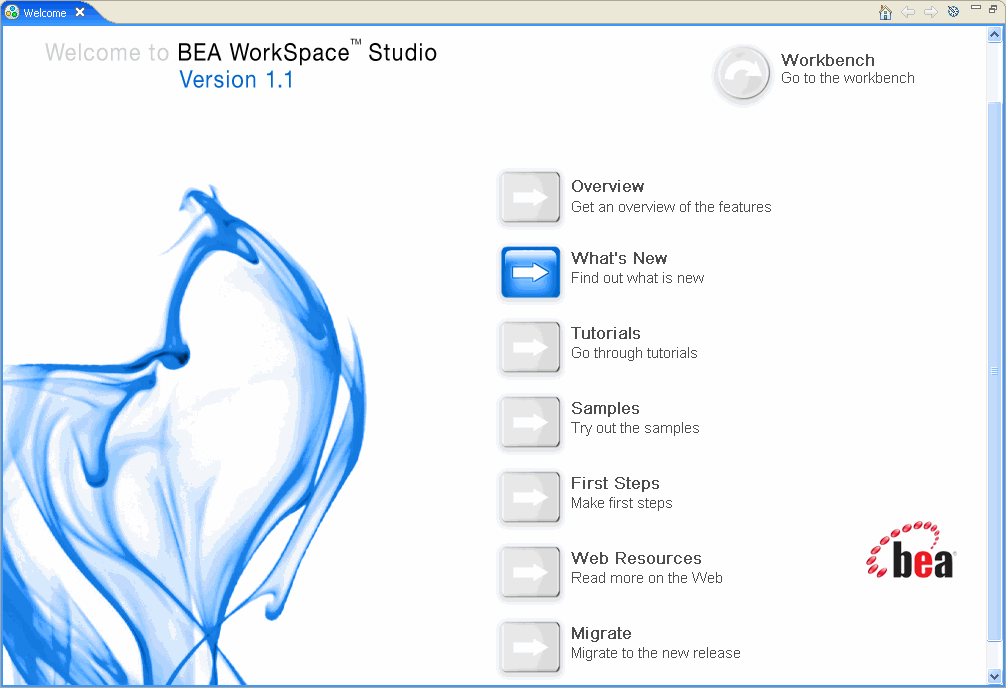
Task: Open the Samples link
Action: click(x=605, y=408)
